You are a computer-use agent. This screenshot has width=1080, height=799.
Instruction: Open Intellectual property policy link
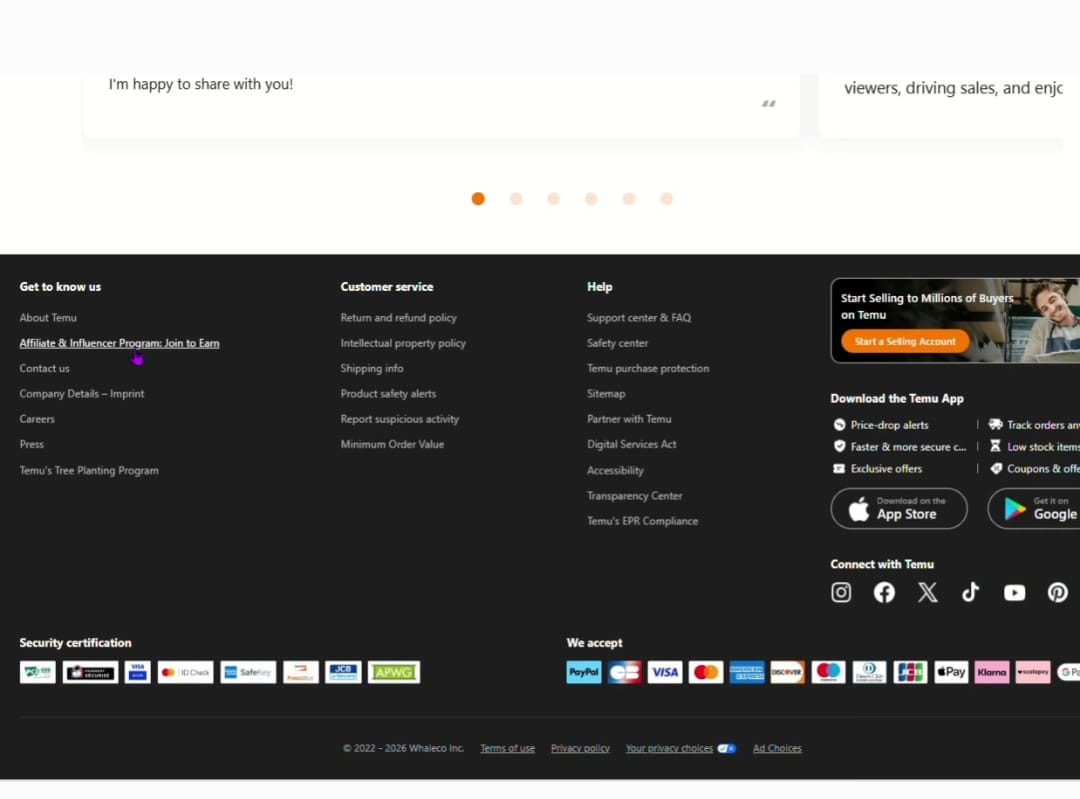(403, 343)
